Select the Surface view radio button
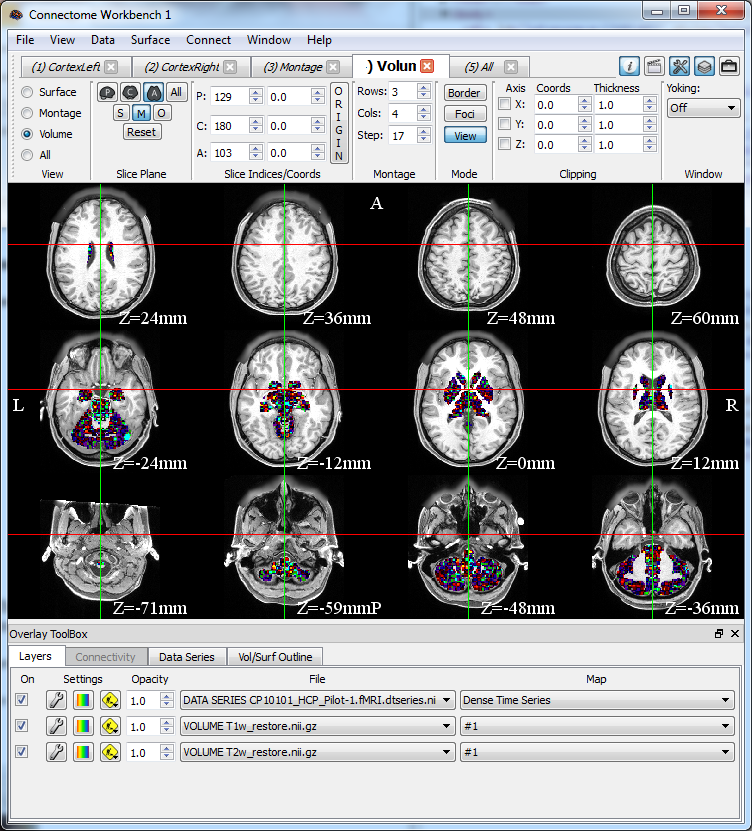This screenshot has height=831, width=752. (x=27, y=92)
